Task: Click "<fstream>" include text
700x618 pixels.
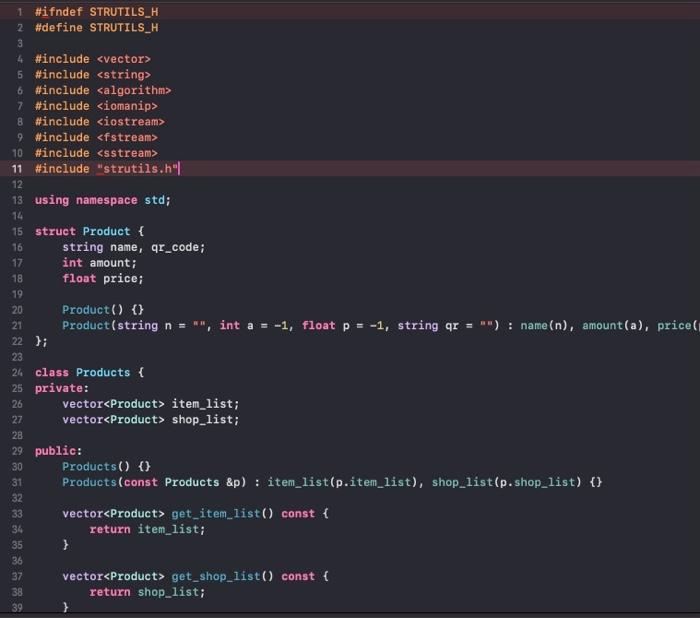Action: (x=127, y=138)
